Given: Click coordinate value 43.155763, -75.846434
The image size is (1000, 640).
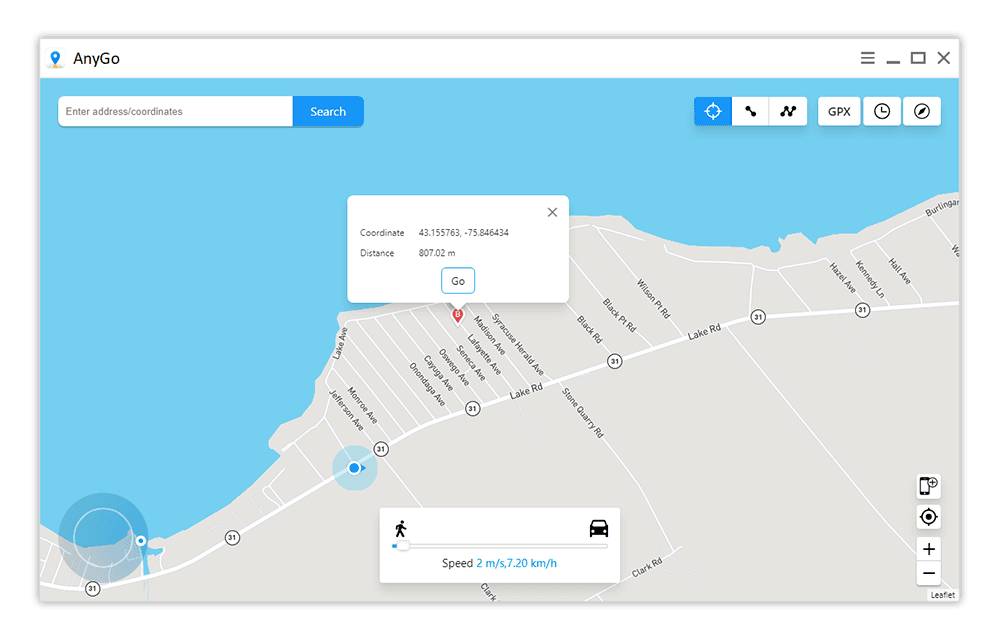Looking at the screenshot, I should pyautogui.click(x=464, y=233).
